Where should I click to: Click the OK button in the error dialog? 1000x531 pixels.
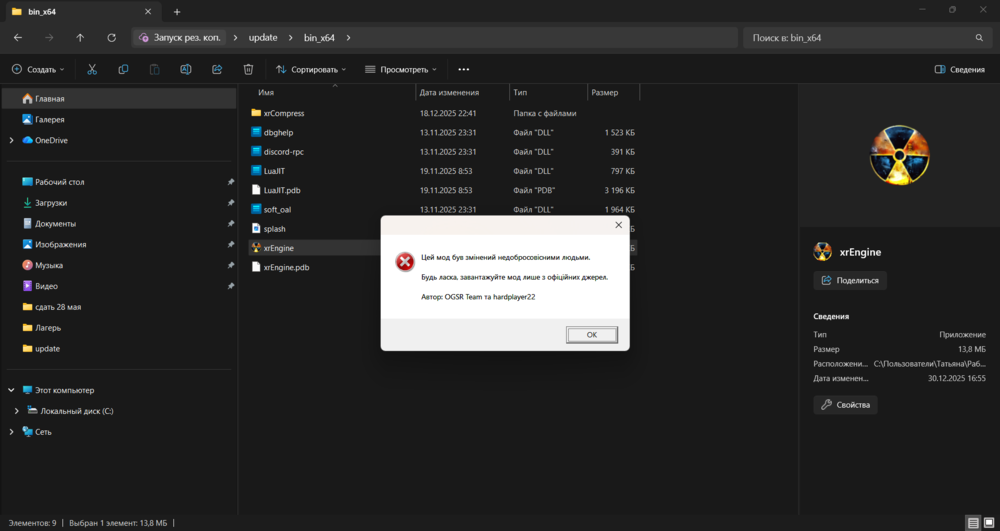[x=592, y=335]
